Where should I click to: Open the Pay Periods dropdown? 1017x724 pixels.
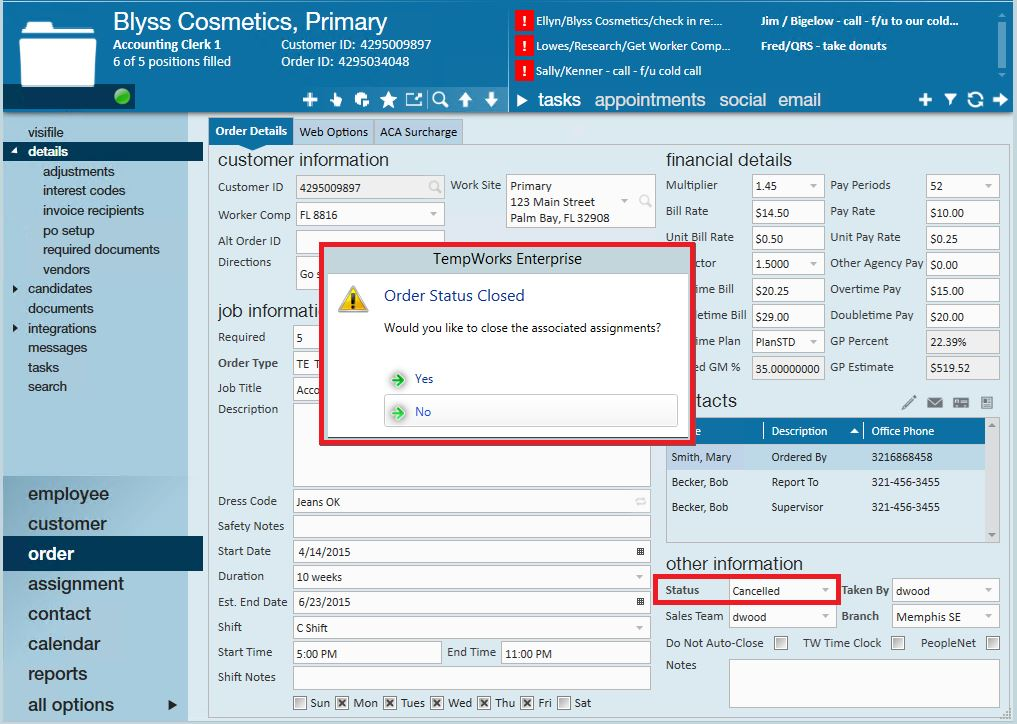pos(988,186)
